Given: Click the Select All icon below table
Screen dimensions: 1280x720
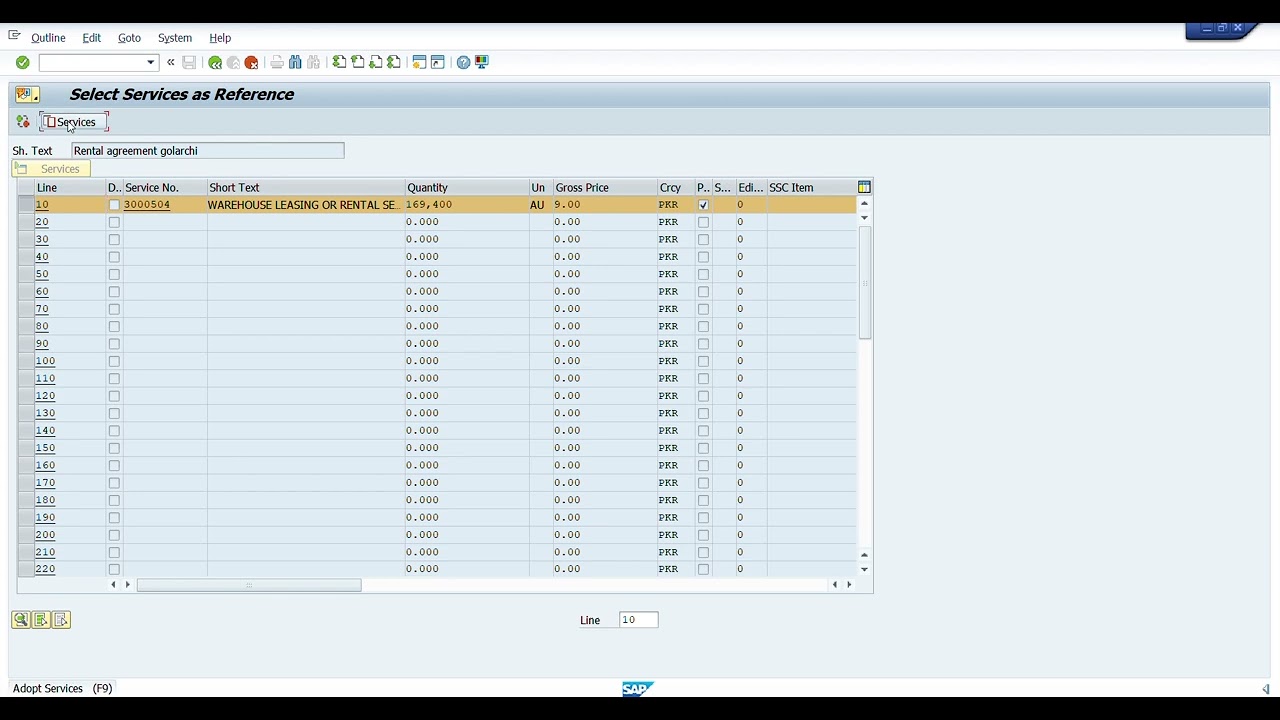Looking at the screenshot, I should 41,620.
